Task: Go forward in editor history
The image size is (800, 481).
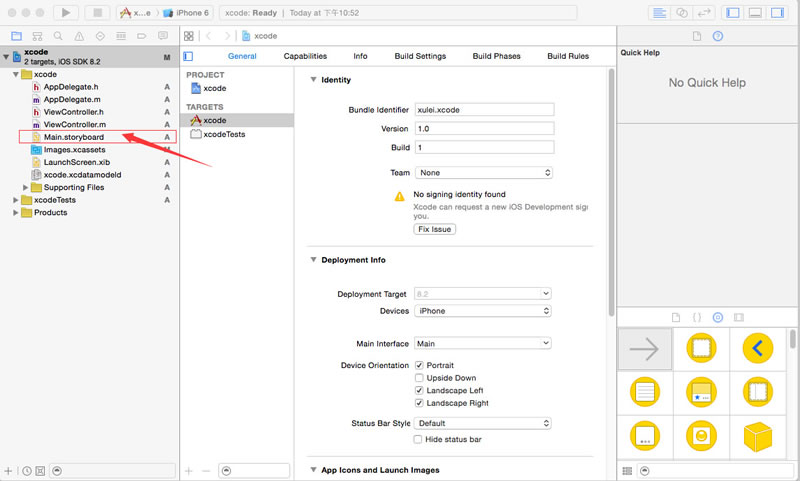Action: point(227,36)
